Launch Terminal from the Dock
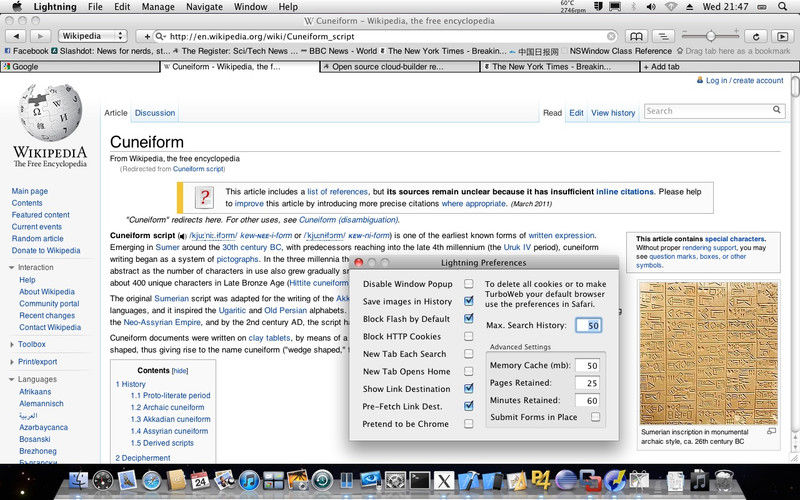Viewport: 800px width, 500px height. 420,481
